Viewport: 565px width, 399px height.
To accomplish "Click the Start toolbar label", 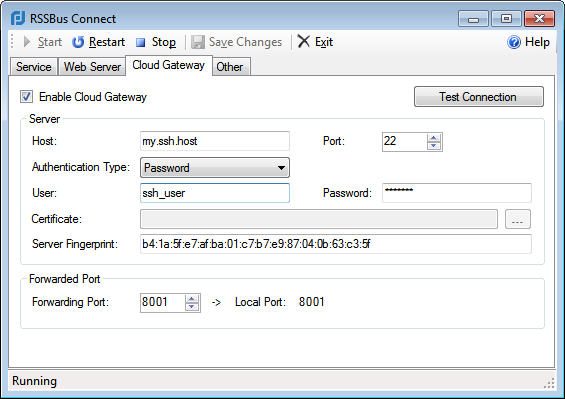I will tap(50, 42).
